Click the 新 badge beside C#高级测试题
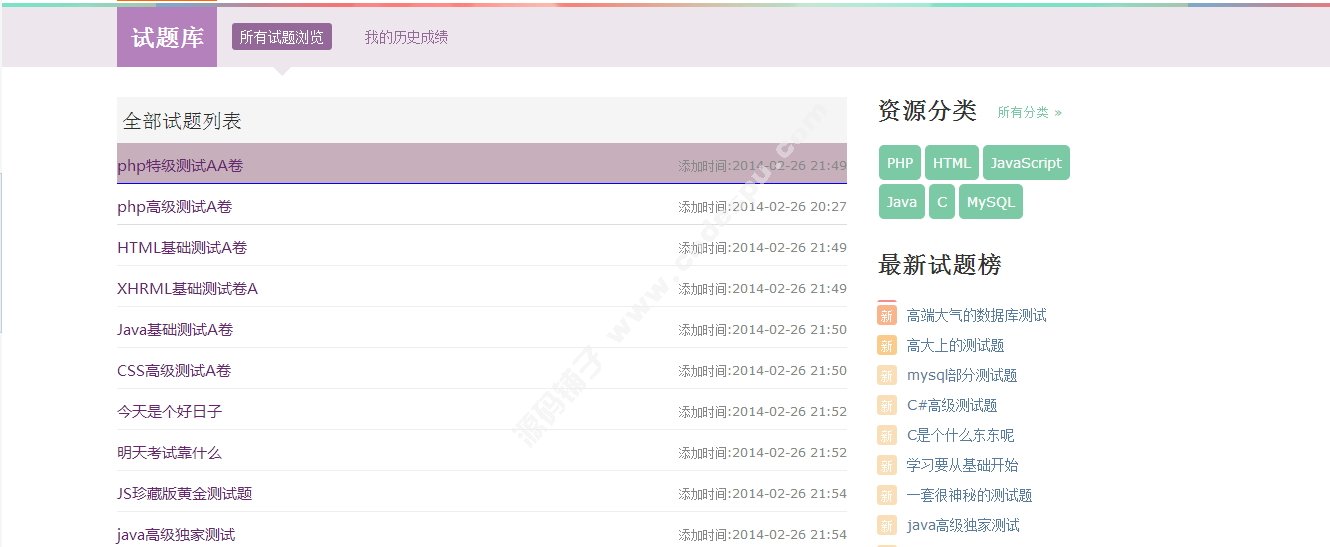This screenshot has height=547, width=1330. coord(887,405)
